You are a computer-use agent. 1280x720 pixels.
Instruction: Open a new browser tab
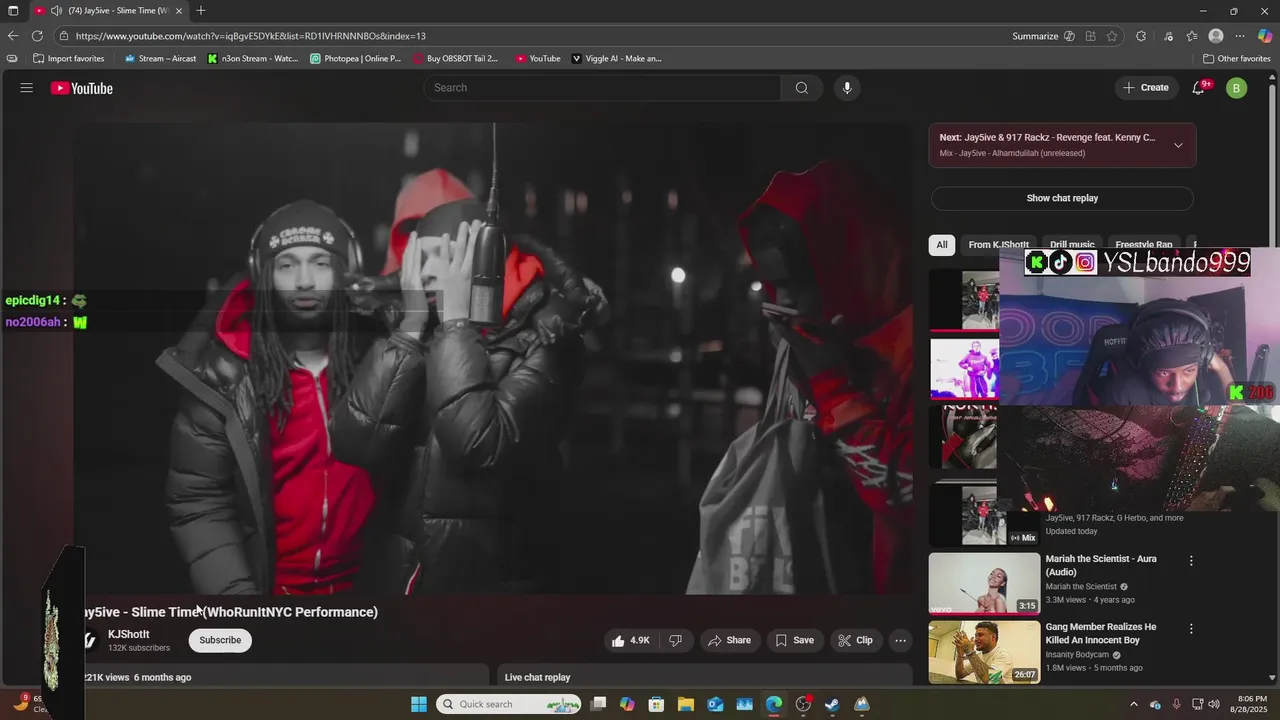point(201,11)
